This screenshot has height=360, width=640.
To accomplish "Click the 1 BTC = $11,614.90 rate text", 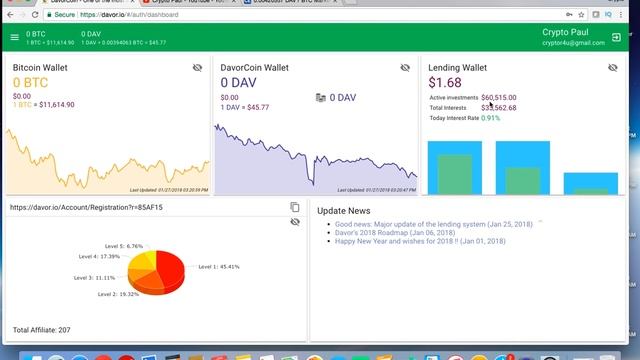I will point(44,105).
